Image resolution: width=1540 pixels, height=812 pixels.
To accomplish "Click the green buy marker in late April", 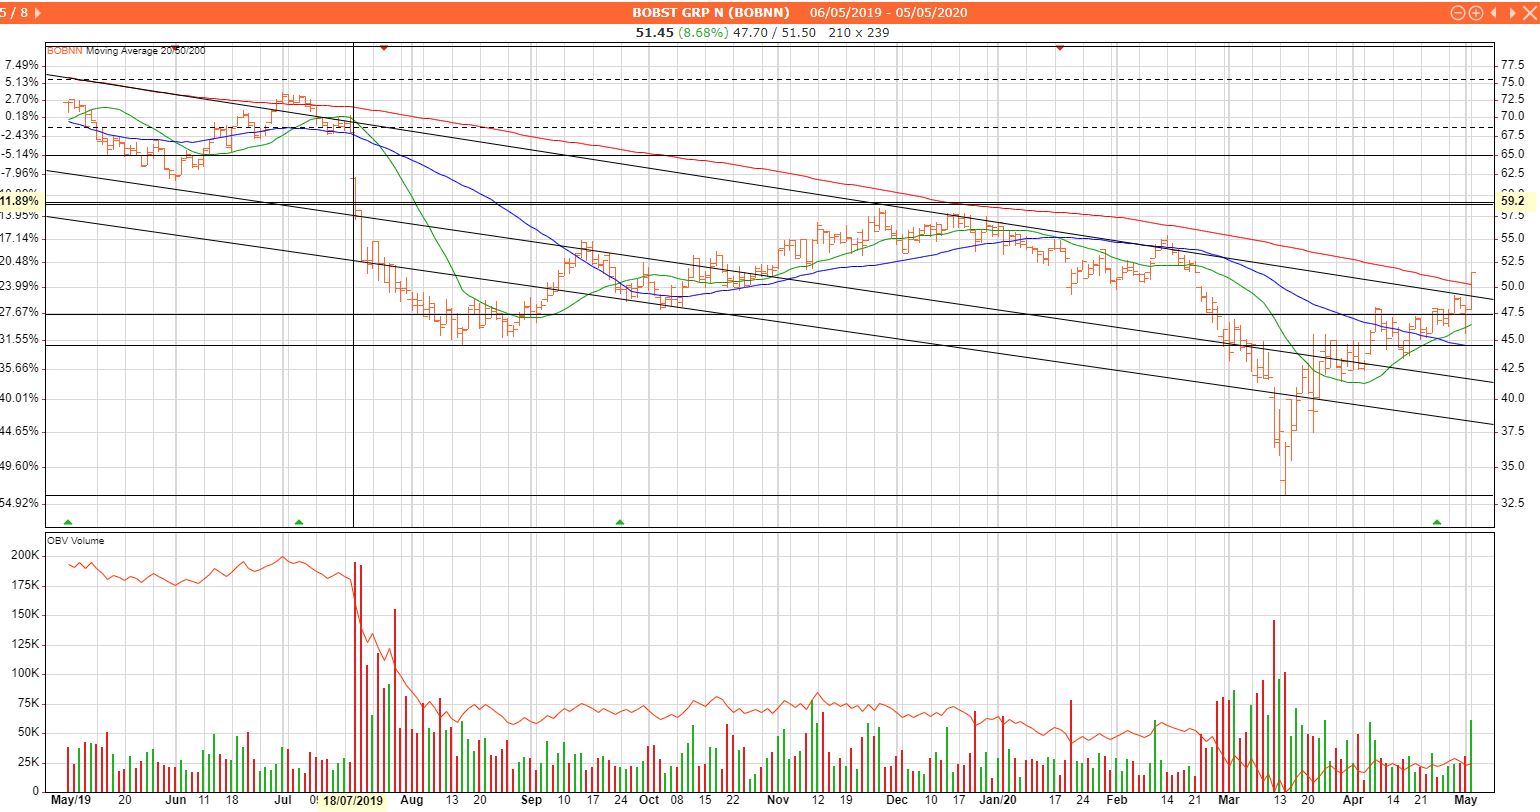I will click(x=1437, y=522).
